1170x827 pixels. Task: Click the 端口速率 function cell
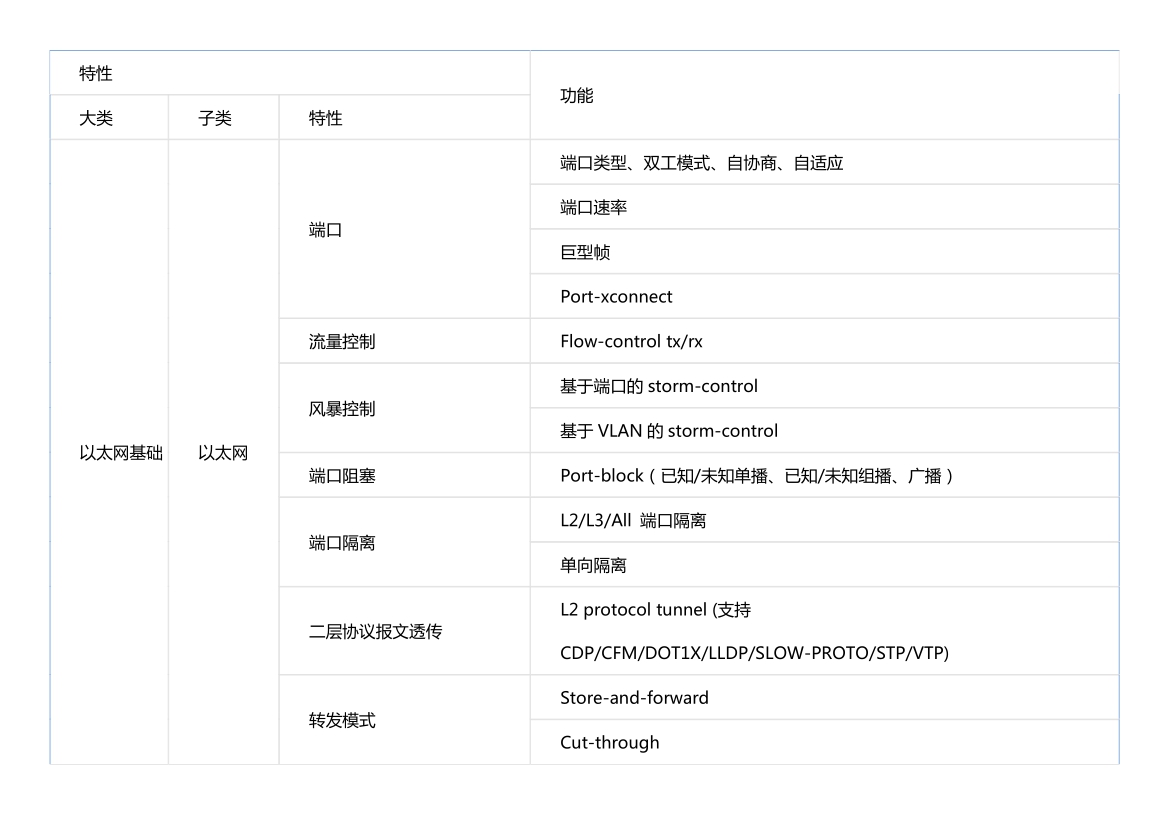(x=825, y=207)
